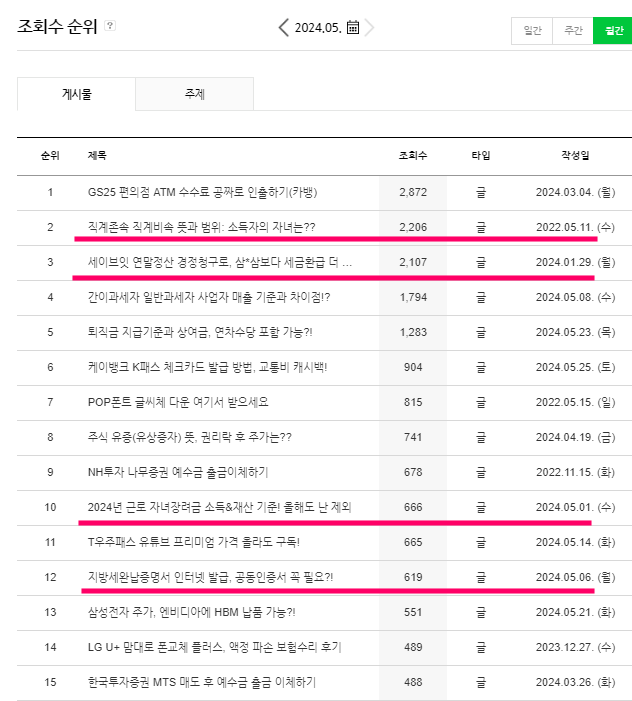The image size is (632, 701).
Task: Click the 1,794 view count cell
Action: (x=413, y=297)
